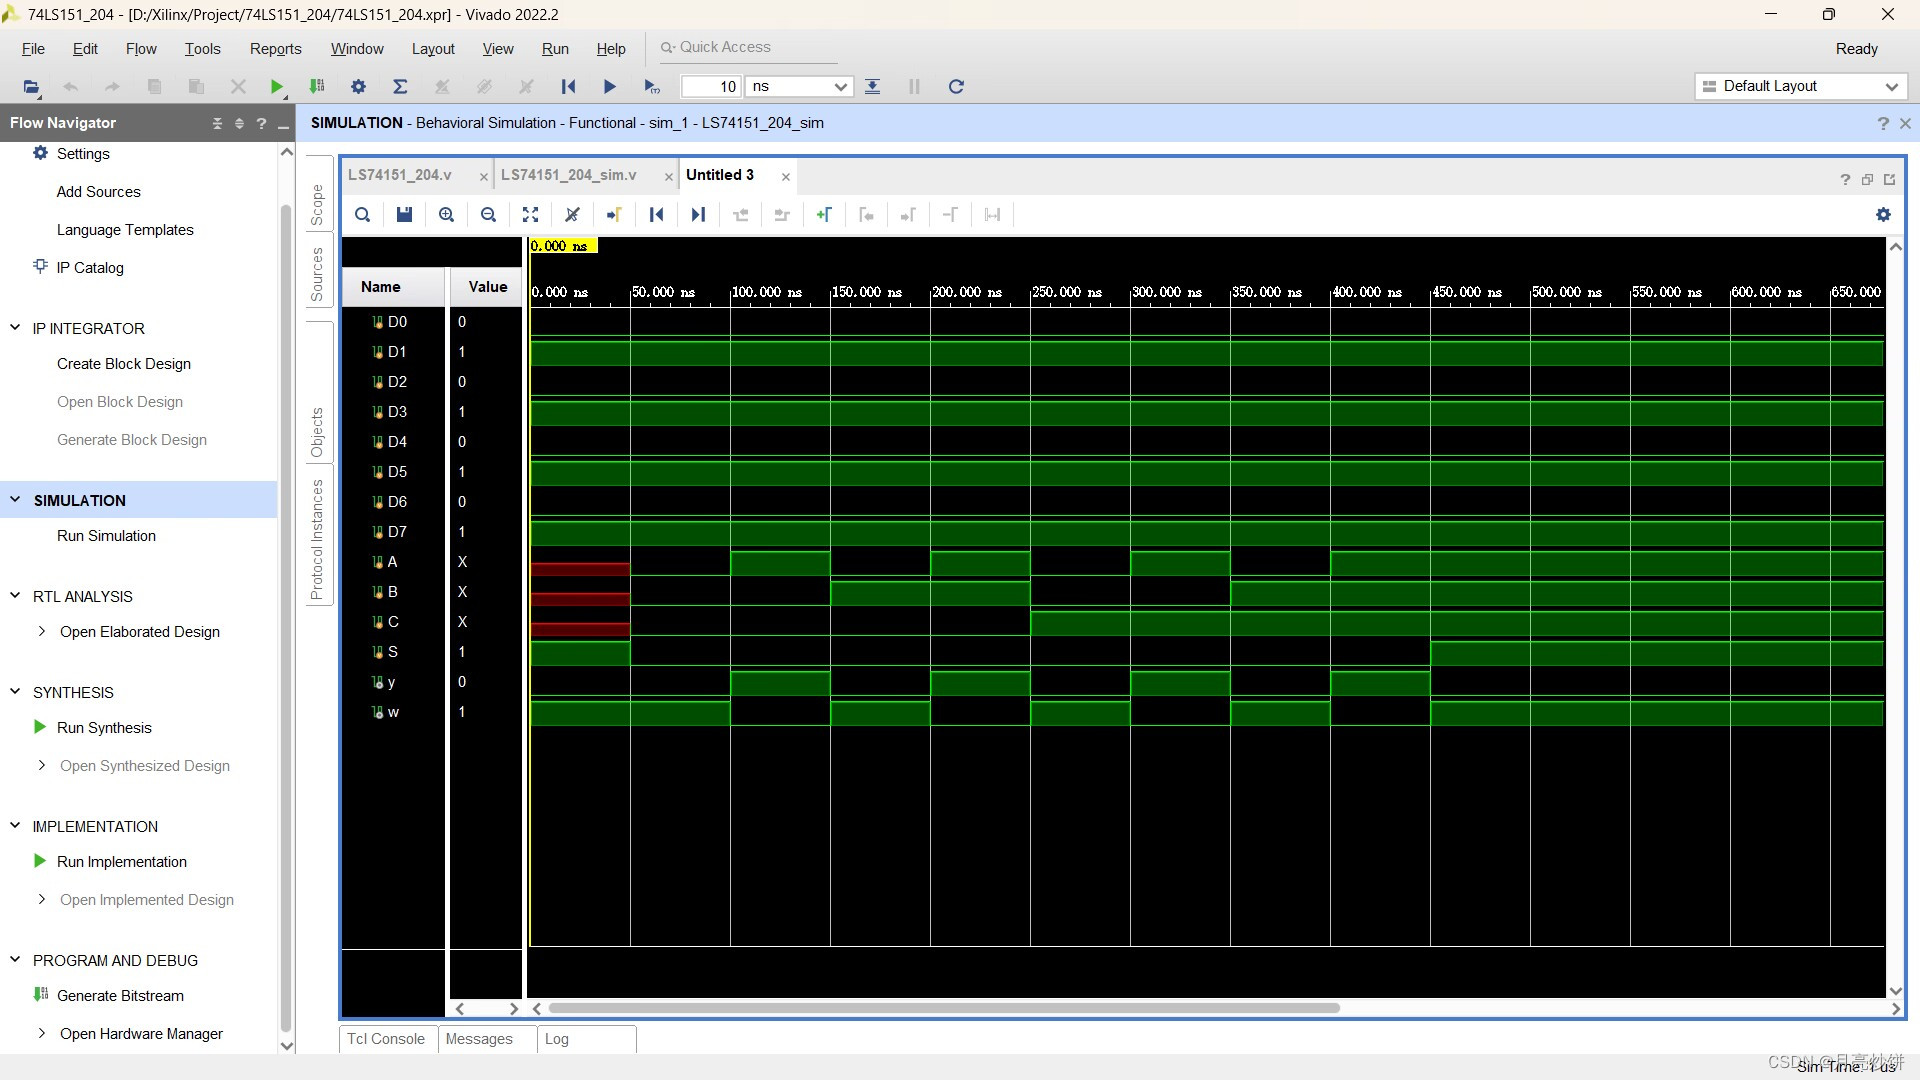Click Generate Bitstream in Flow Navigator
The height and width of the screenshot is (1080, 1920).
[x=120, y=996]
